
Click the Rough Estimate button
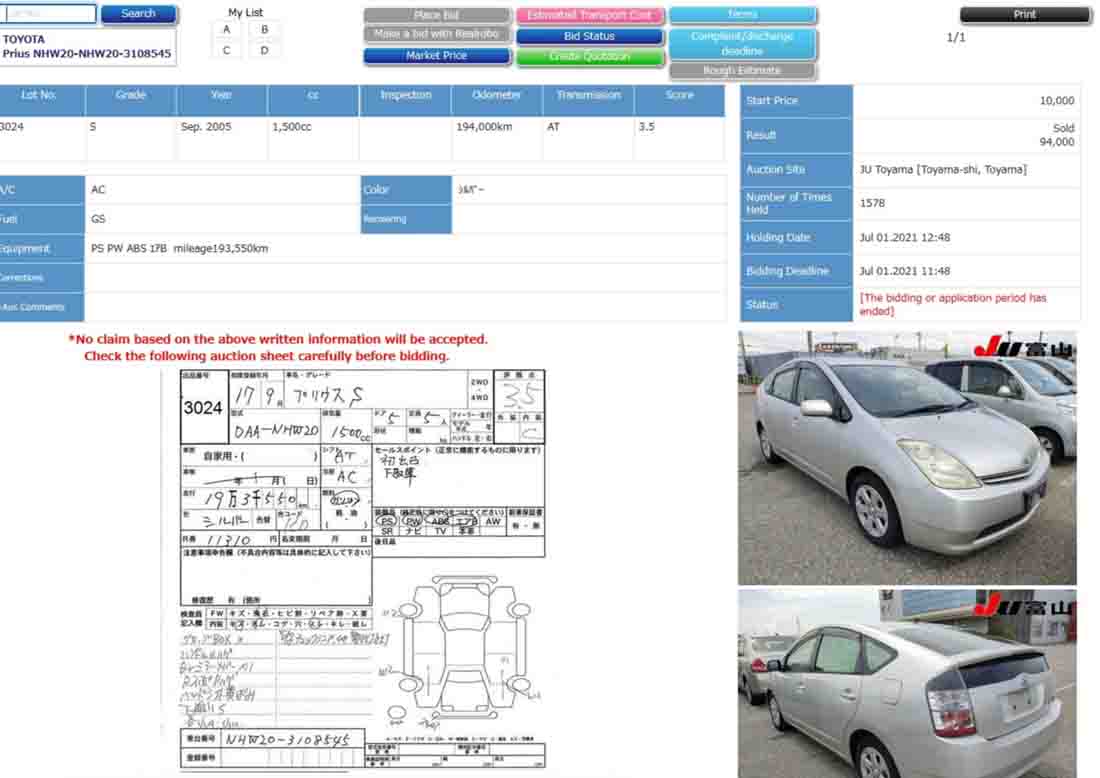pyautogui.click(x=742, y=70)
